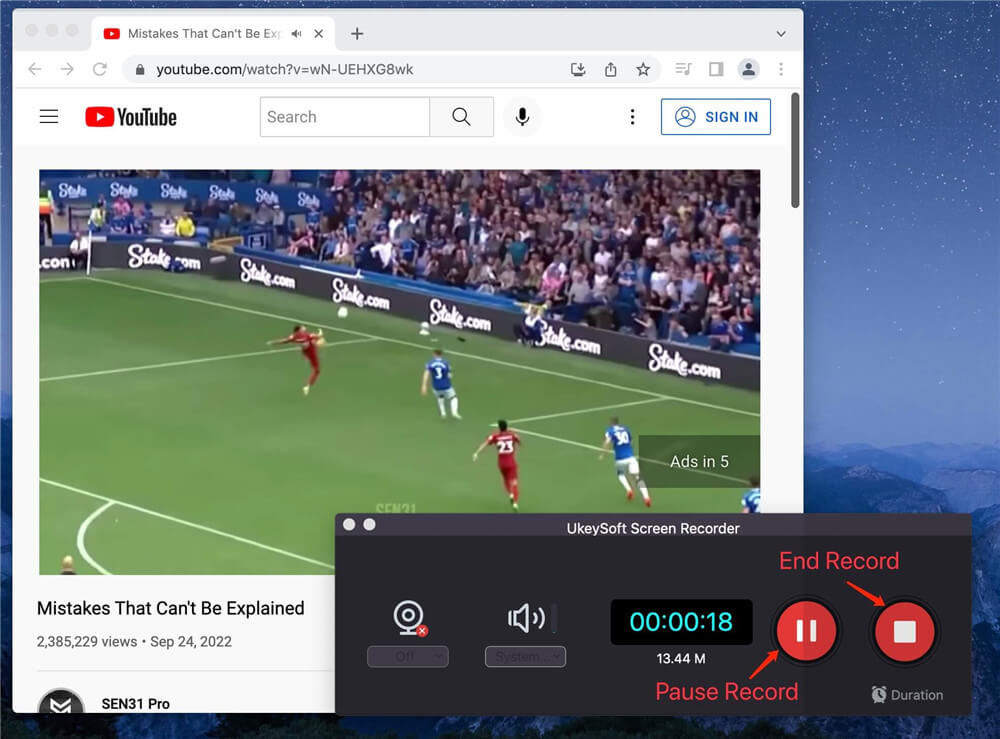The image size is (1000, 739).
Task: Click the recording timer 00:00:18 display
Action: pyautogui.click(x=681, y=622)
